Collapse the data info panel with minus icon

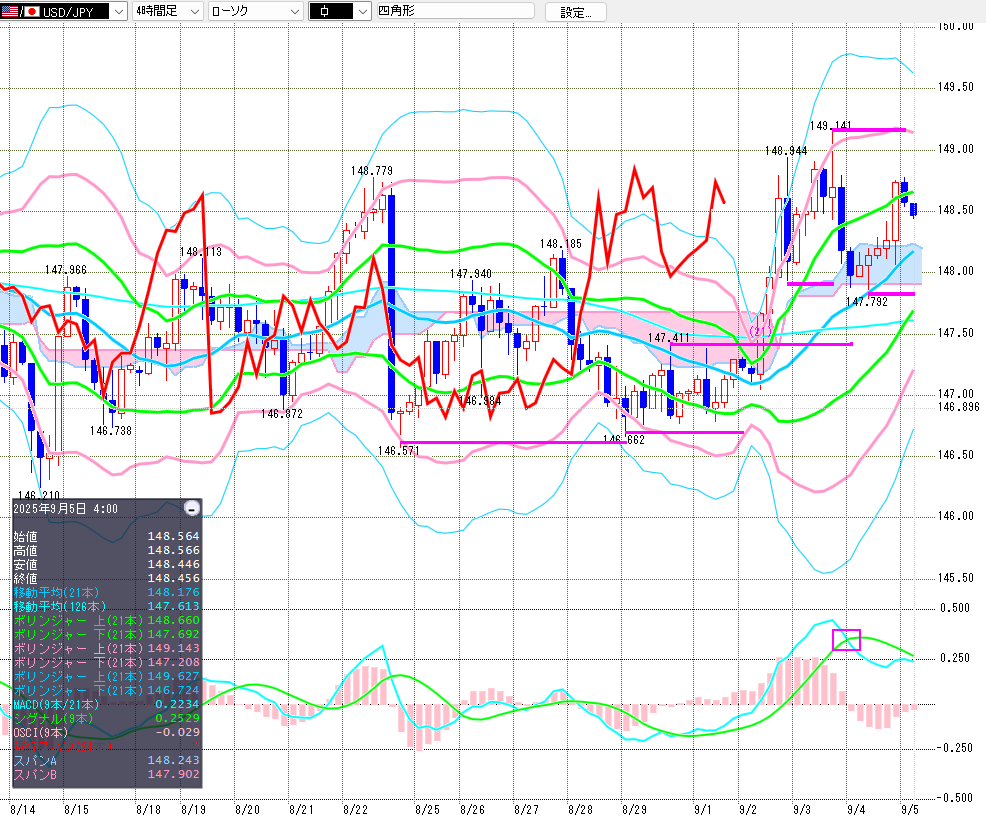[192, 508]
